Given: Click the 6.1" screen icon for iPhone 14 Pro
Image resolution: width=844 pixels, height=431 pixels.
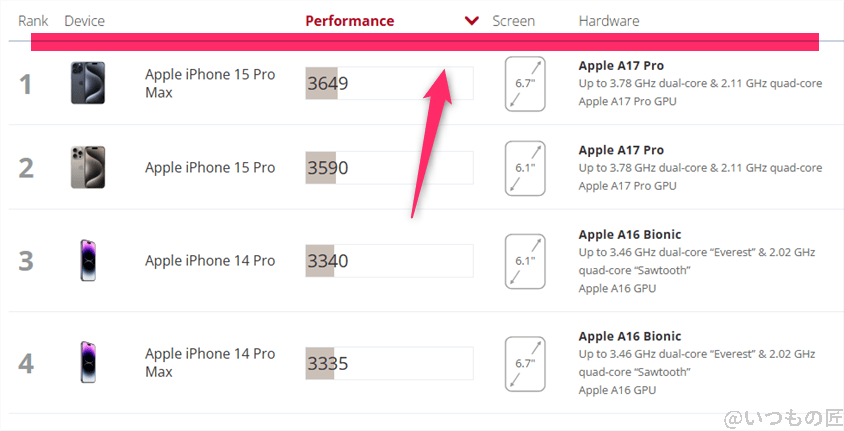Looking at the screenshot, I should coord(525,261).
